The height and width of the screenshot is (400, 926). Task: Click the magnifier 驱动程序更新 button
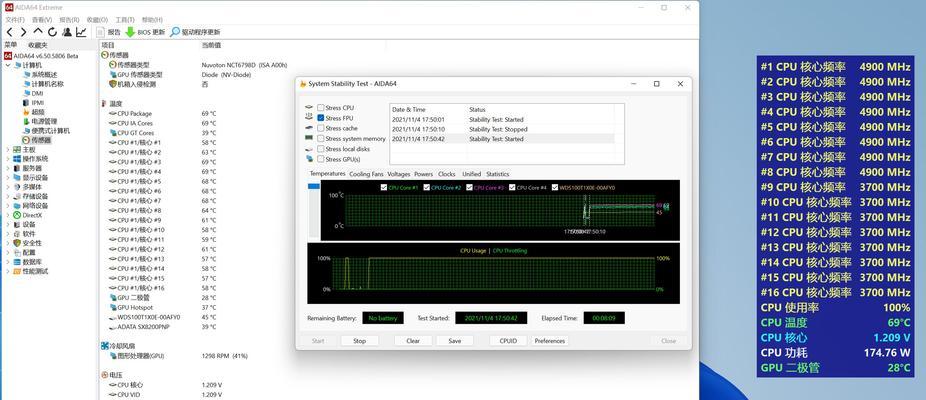tap(195, 32)
